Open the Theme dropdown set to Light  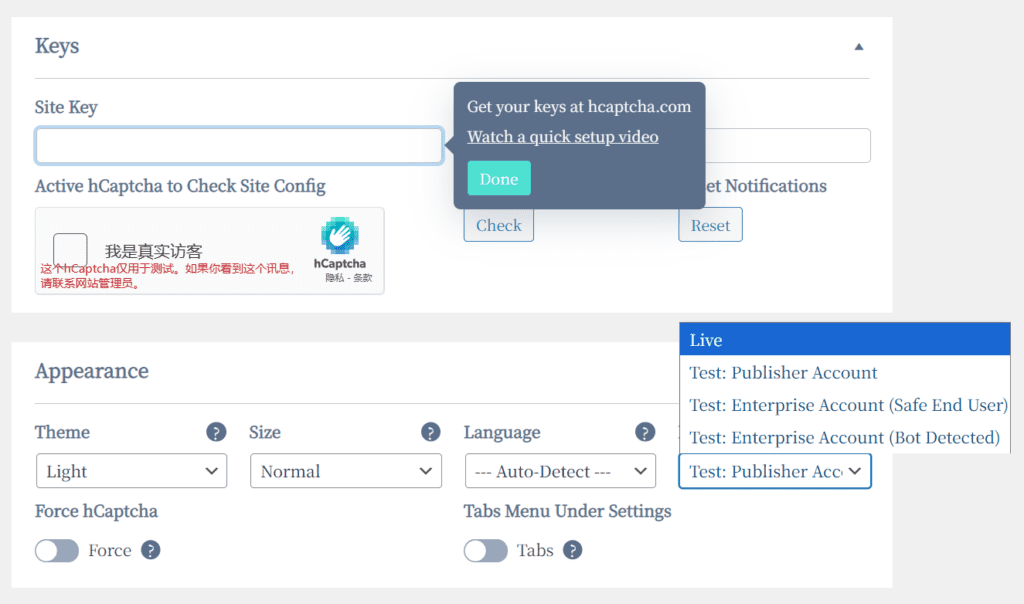click(x=131, y=471)
